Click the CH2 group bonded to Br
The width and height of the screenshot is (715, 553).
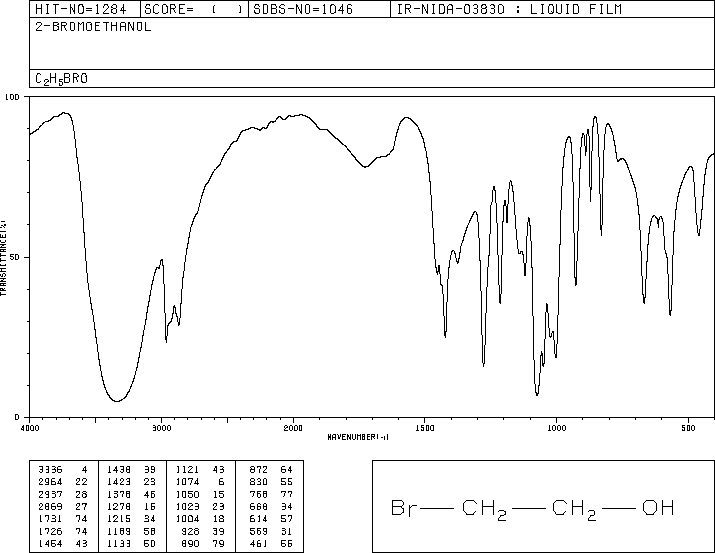tap(484, 510)
